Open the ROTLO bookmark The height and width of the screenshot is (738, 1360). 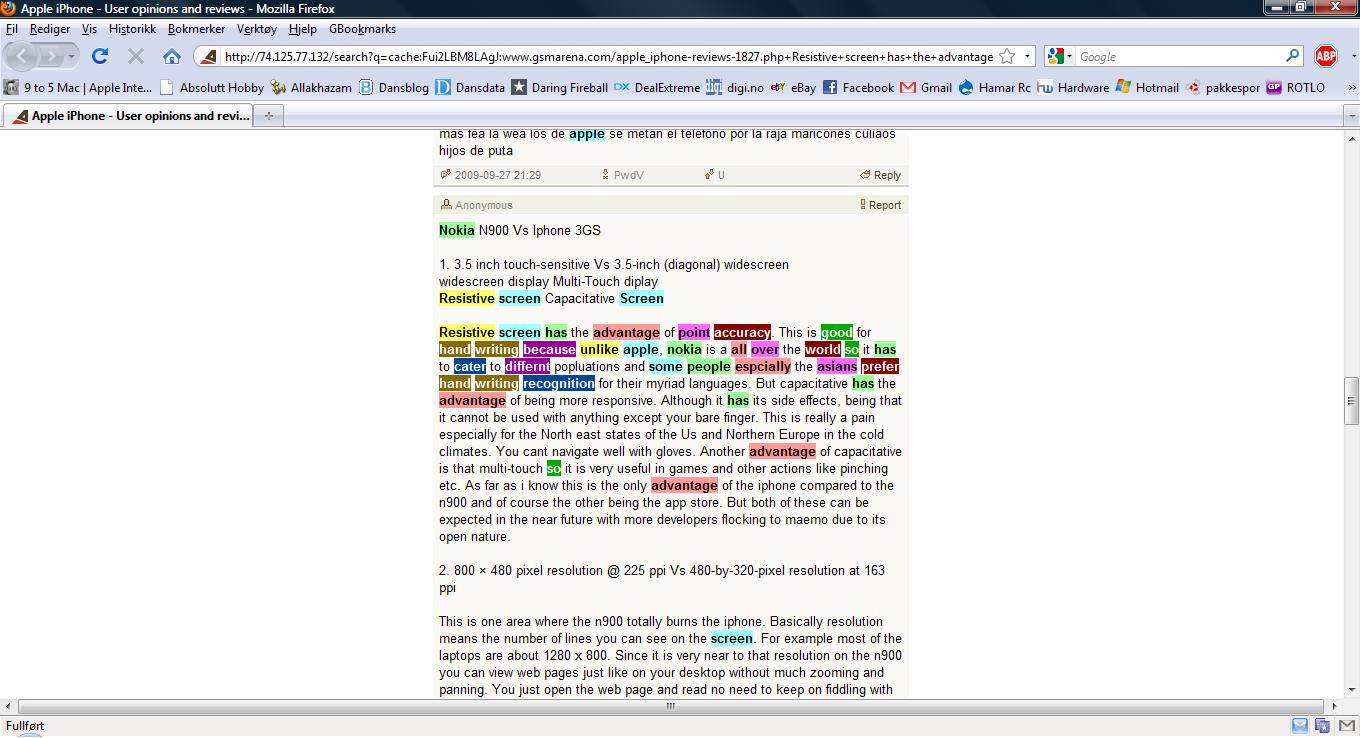1296,87
